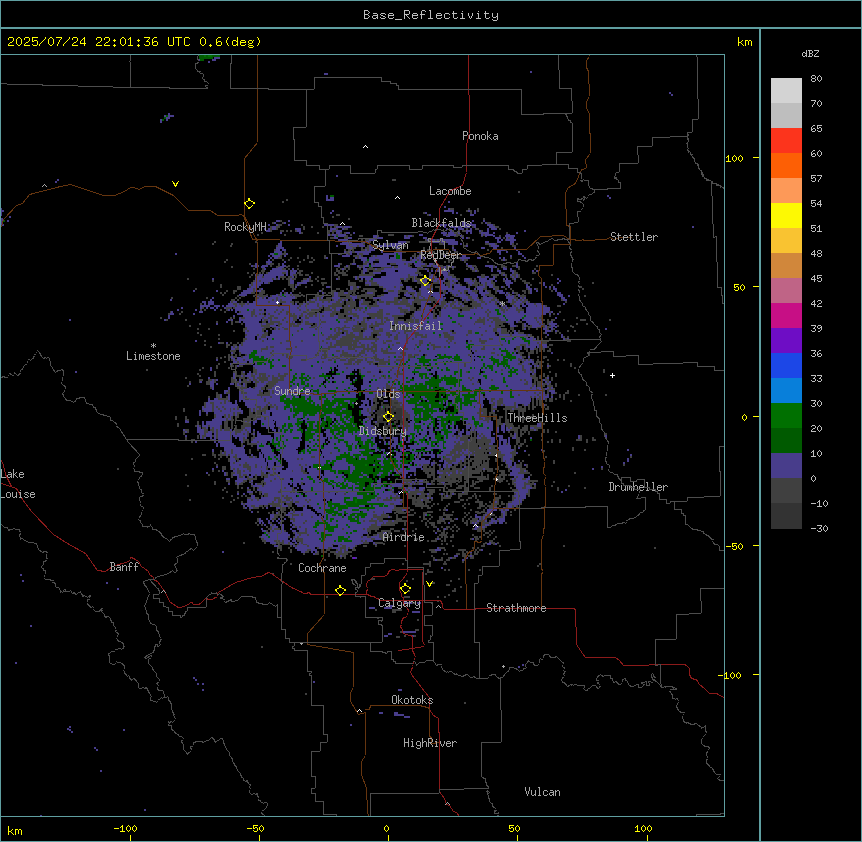Click the RedDeer city label
862x842 pixels.
[440, 255]
